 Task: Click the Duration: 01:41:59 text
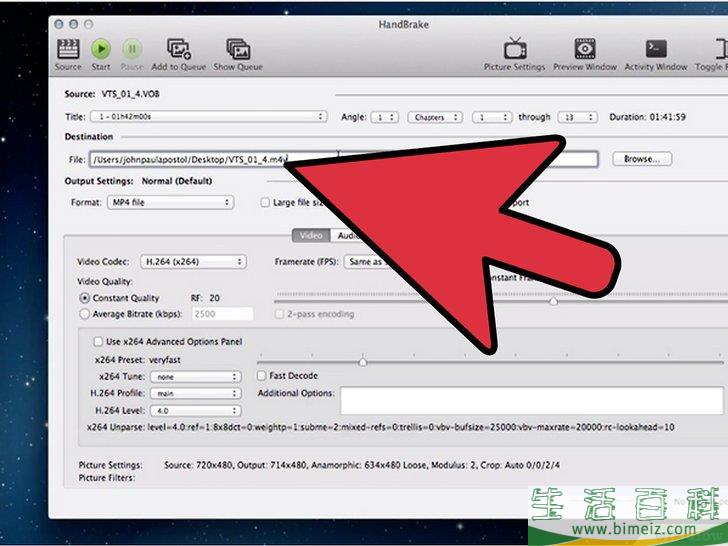pyautogui.click(x=647, y=117)
